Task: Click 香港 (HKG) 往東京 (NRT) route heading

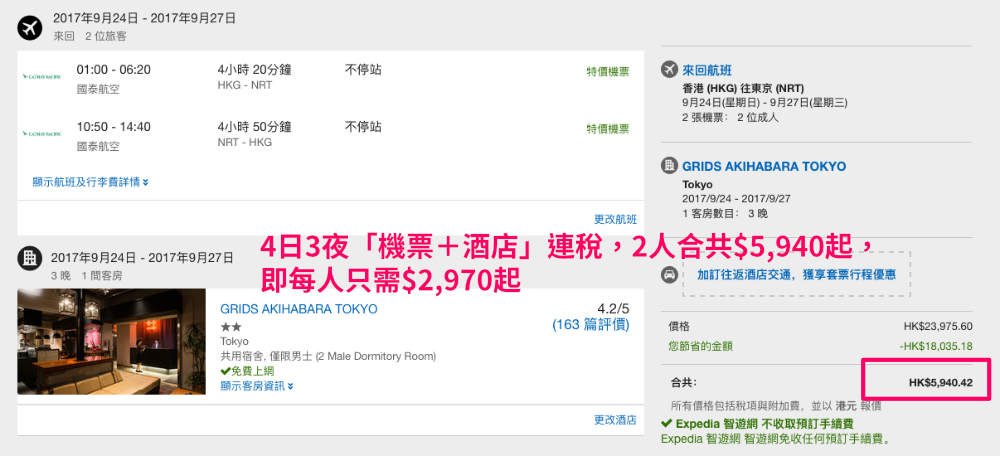Action: pos(743,88)
